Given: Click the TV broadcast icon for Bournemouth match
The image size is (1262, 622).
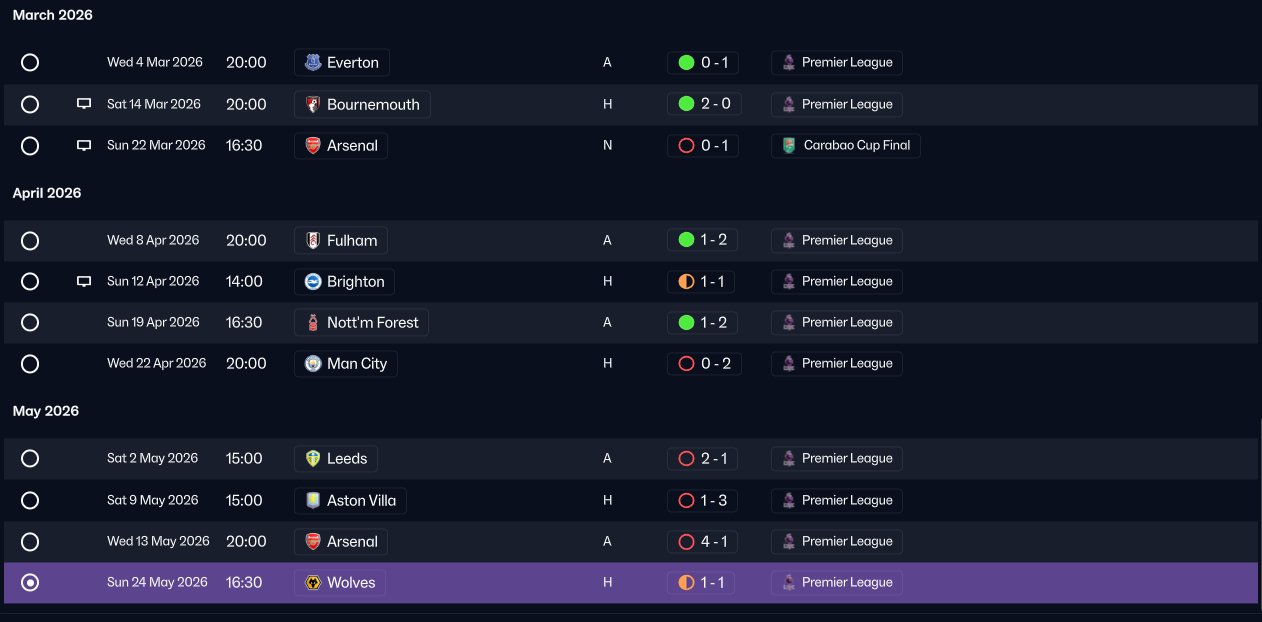Looking at the screenshot, I should click(x=84, y=104).
